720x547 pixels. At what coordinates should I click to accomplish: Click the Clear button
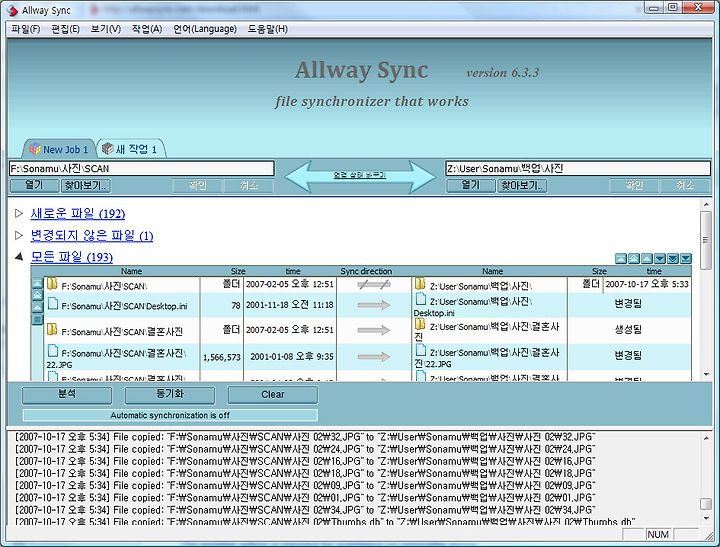[273, 395]
